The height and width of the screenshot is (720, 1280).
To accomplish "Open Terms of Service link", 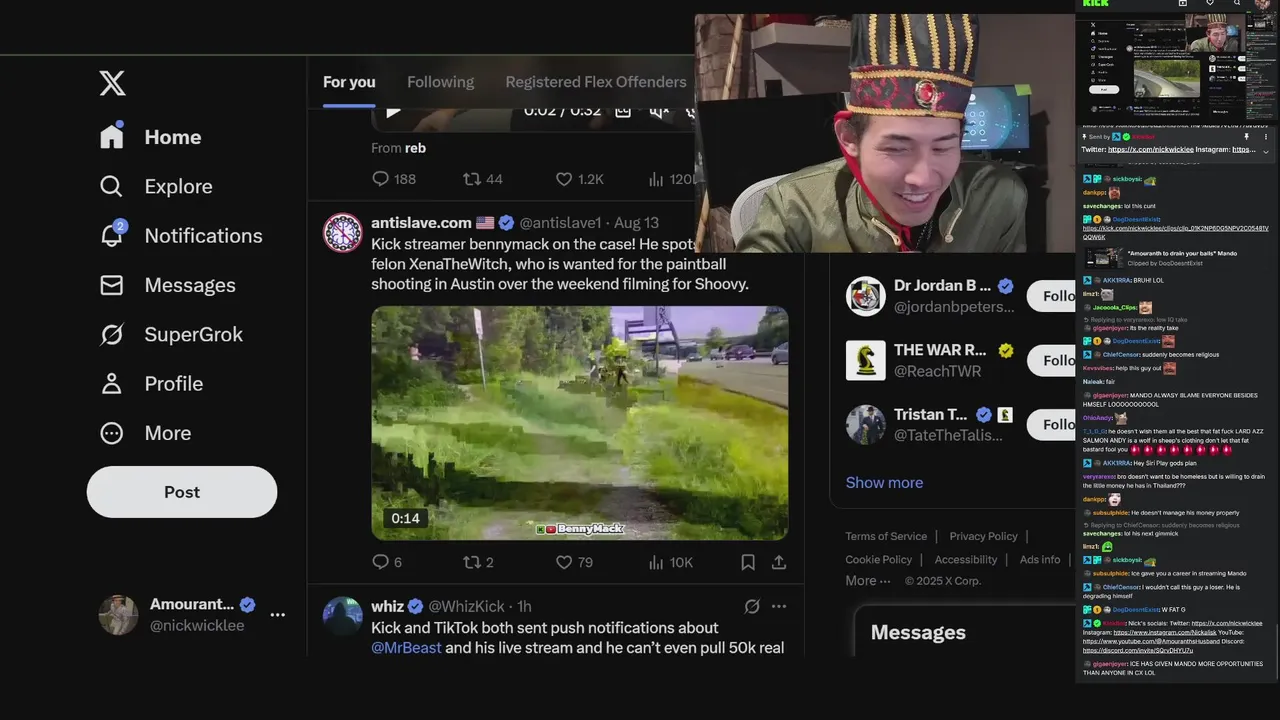I will tap(886, 536).
